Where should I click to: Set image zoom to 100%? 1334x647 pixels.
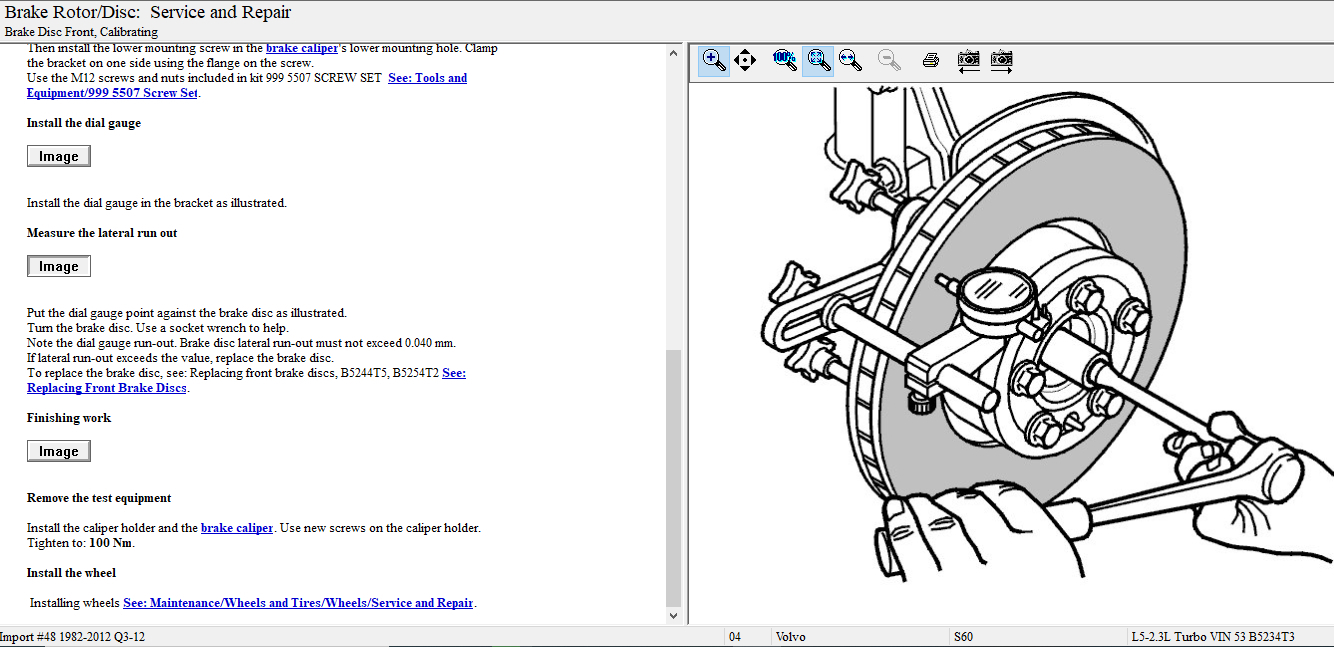pyautogui.click(x=784, y=60)
